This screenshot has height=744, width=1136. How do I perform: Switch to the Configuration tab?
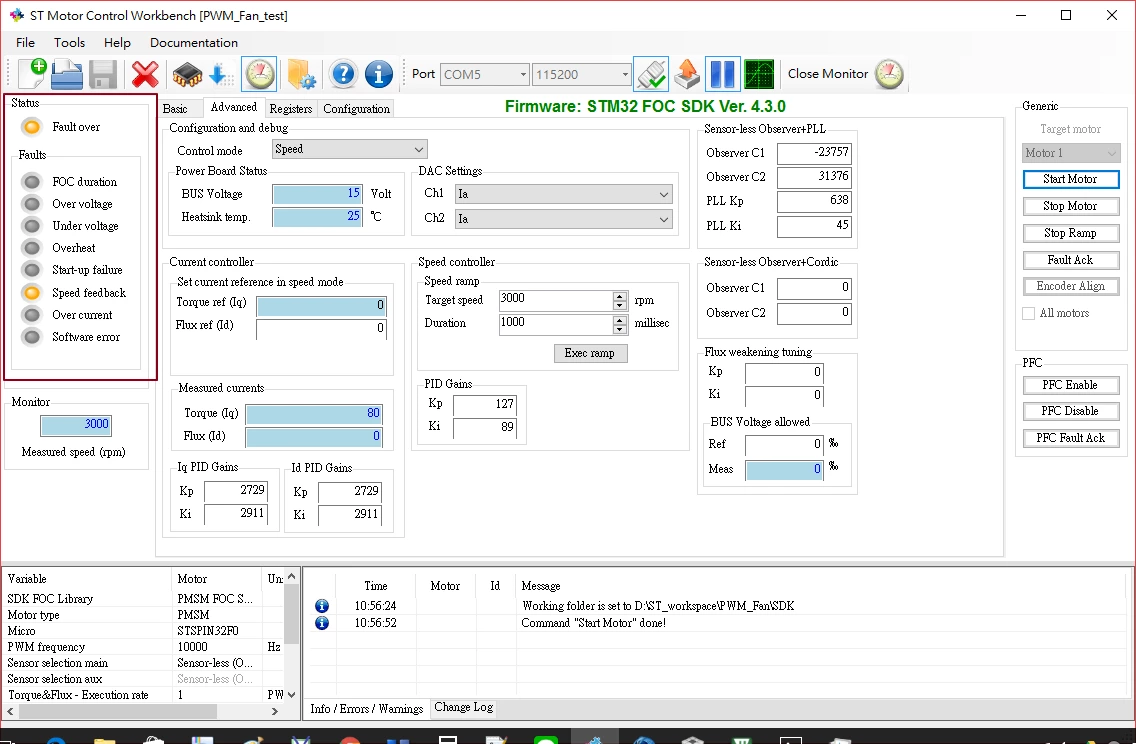(x=356, y=109)
